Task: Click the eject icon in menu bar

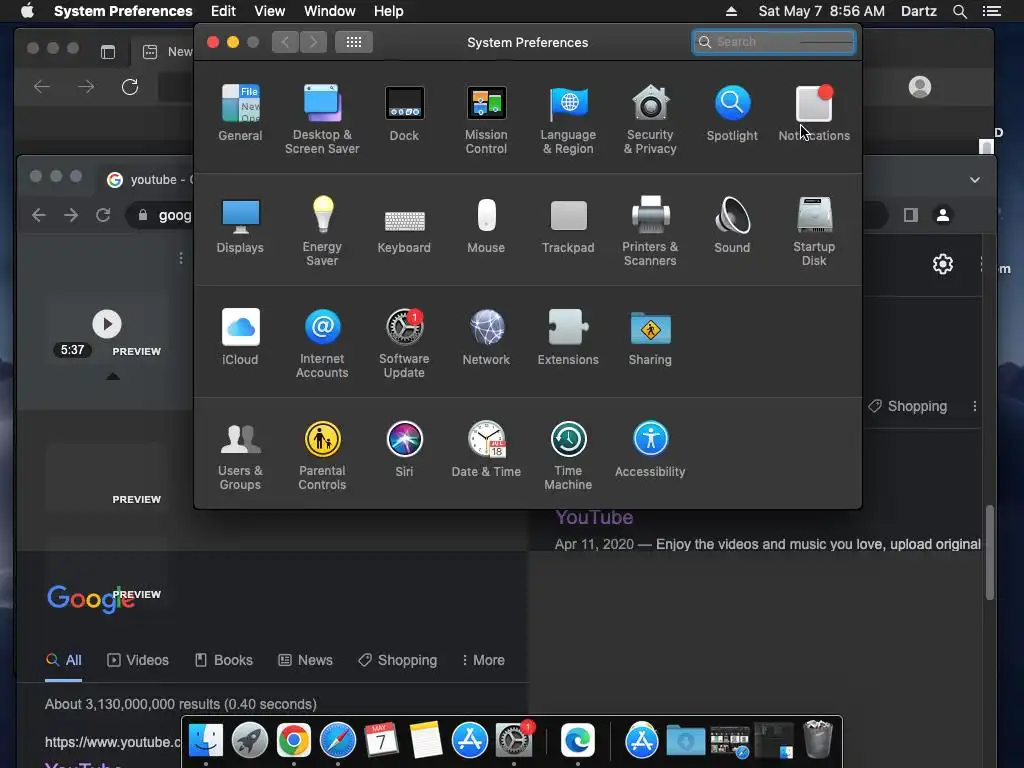Action: 731,11
